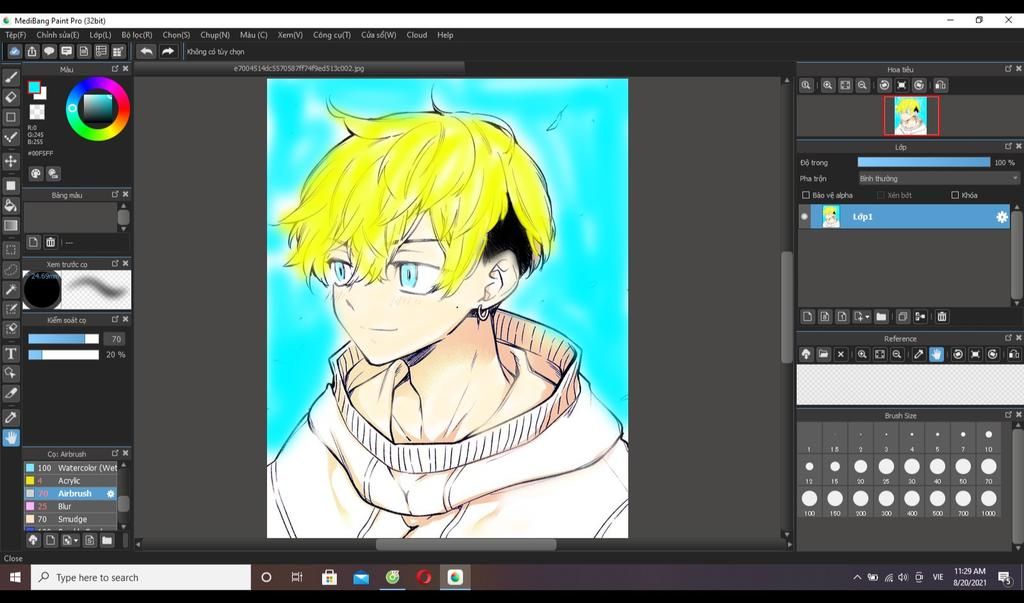The image size is (1024, 603).
Task: Open Microsoft Store from the taskbar
Action: click(329, 578)
